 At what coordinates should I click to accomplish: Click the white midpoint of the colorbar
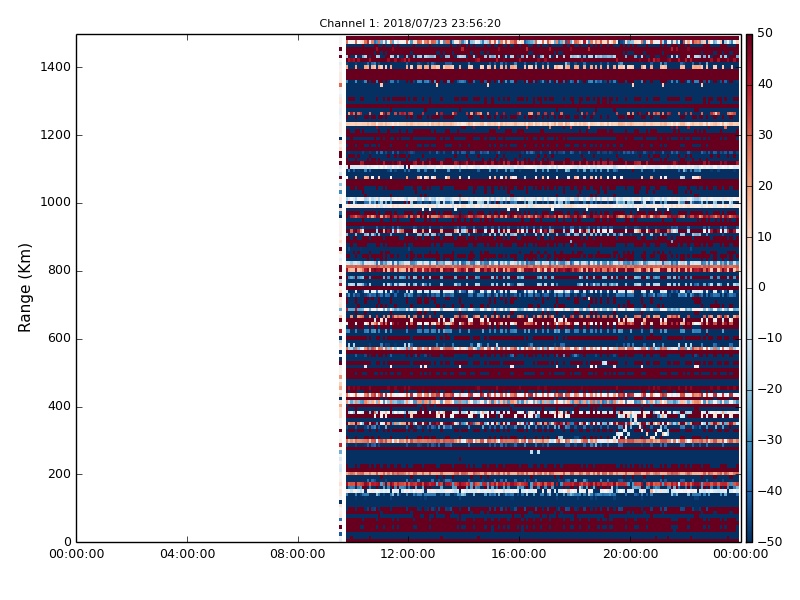(749, 288)
